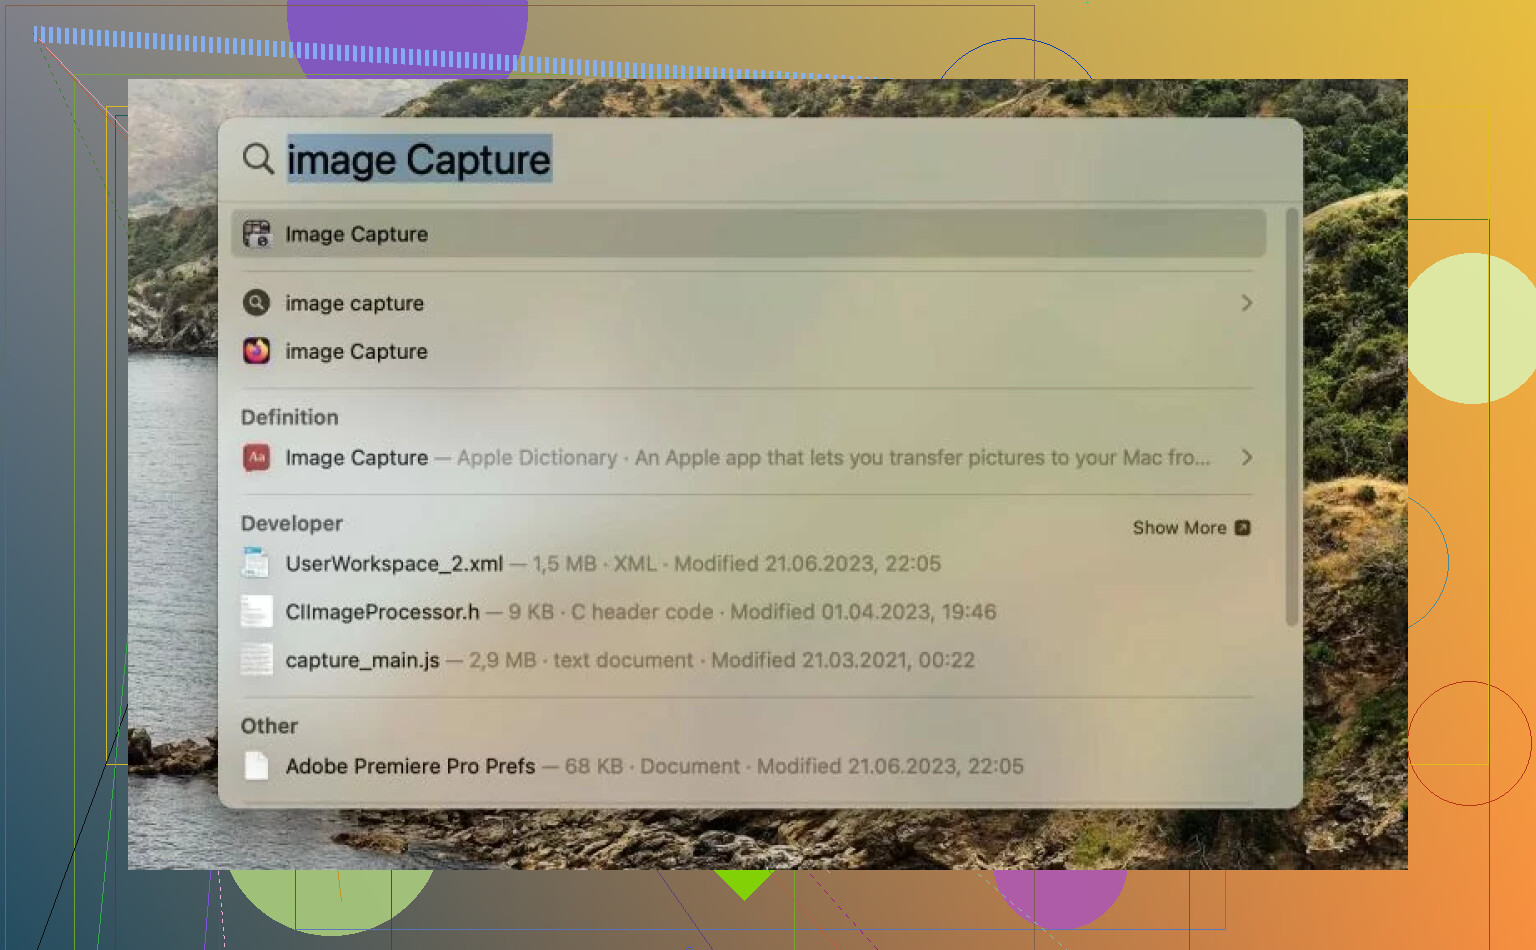1536x950 pixels.
Task: Click the search suggestion magnifier icon
Action: pyautogui.click(x=257, y=302)
